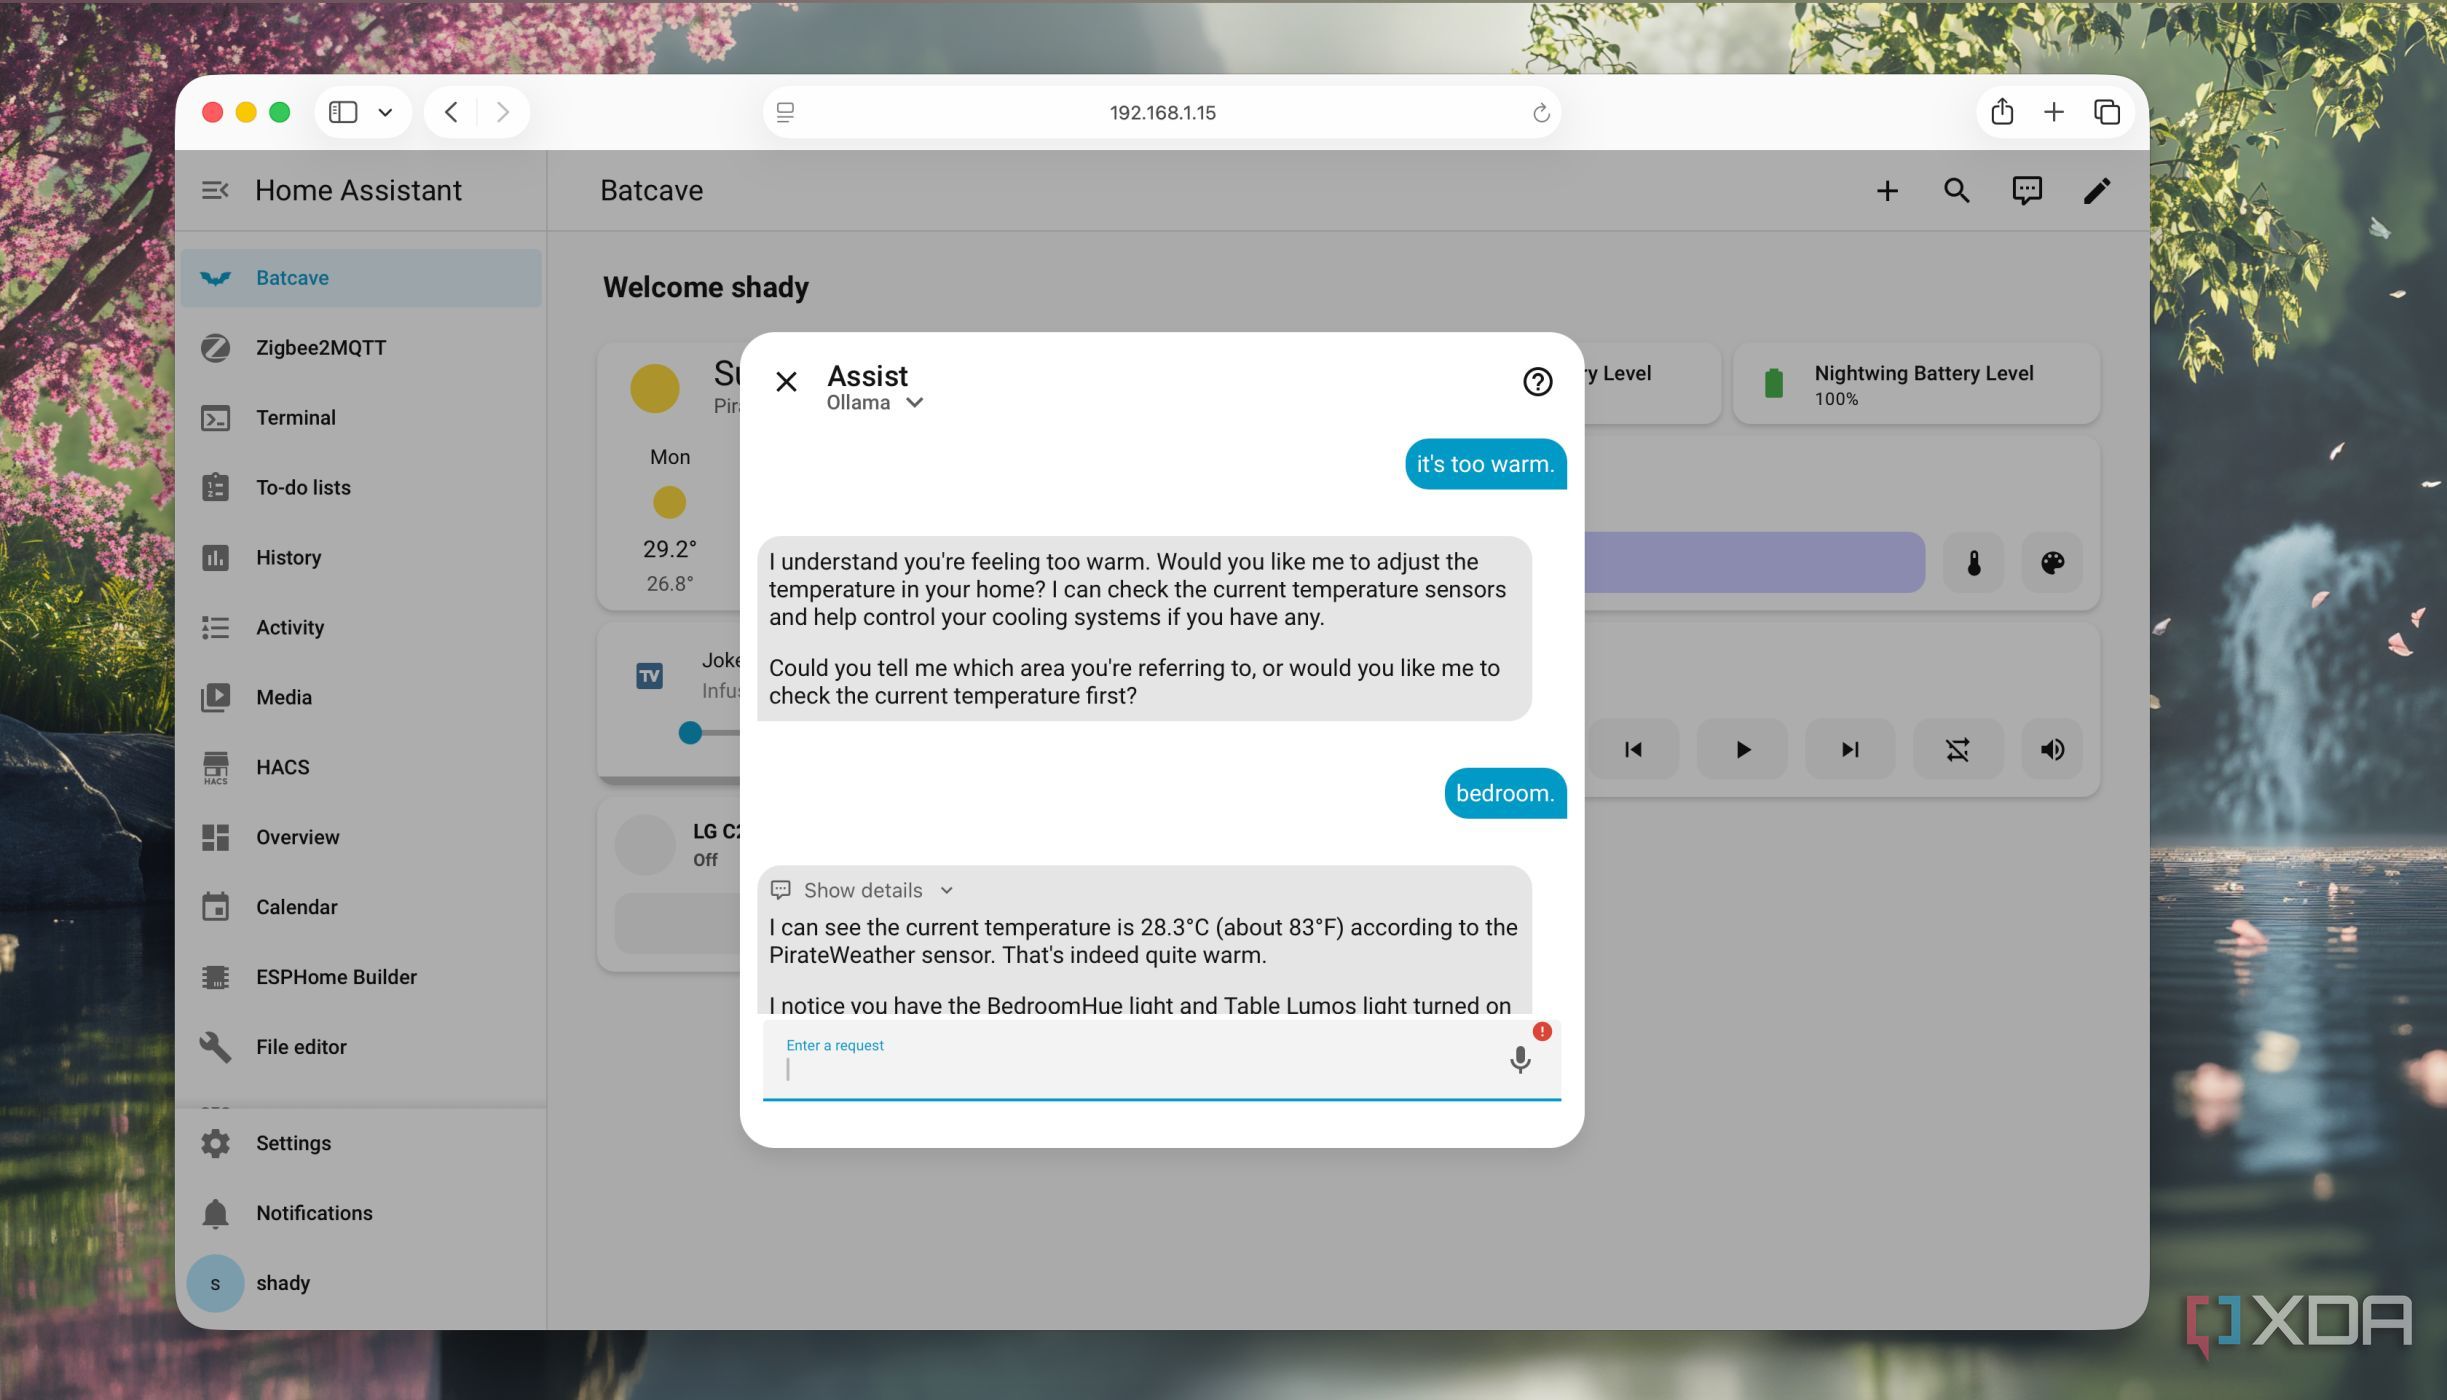Show Safari tab overview
The image size is (2447, 1400).
(2107, 112)
